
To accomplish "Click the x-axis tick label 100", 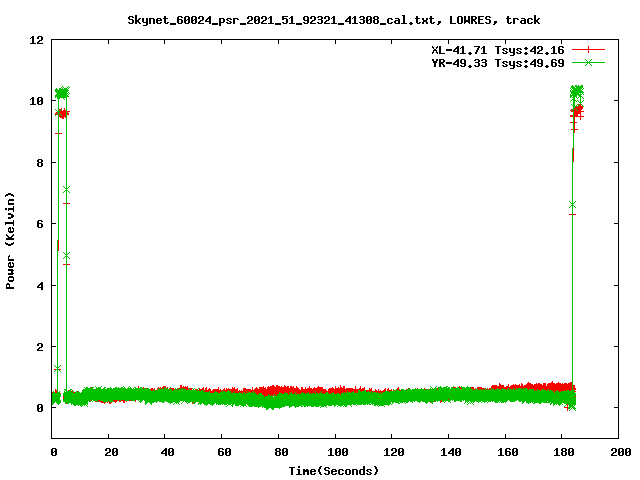I will (x=338, y=452).
